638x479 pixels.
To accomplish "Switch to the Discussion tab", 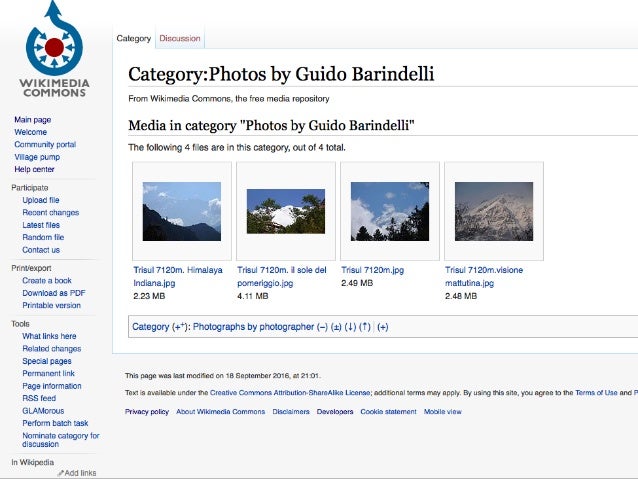I will click(x=180, y=38).
